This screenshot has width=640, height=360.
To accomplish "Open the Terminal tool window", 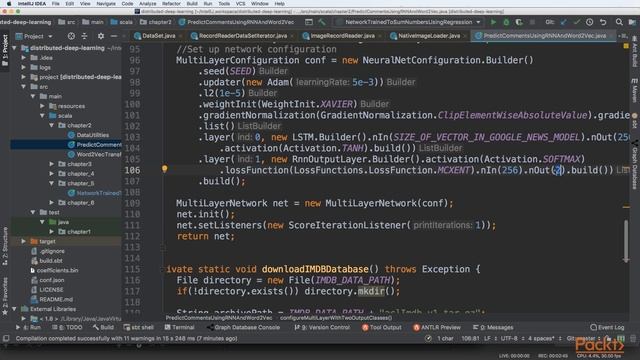I will click(x=179, y=327).
